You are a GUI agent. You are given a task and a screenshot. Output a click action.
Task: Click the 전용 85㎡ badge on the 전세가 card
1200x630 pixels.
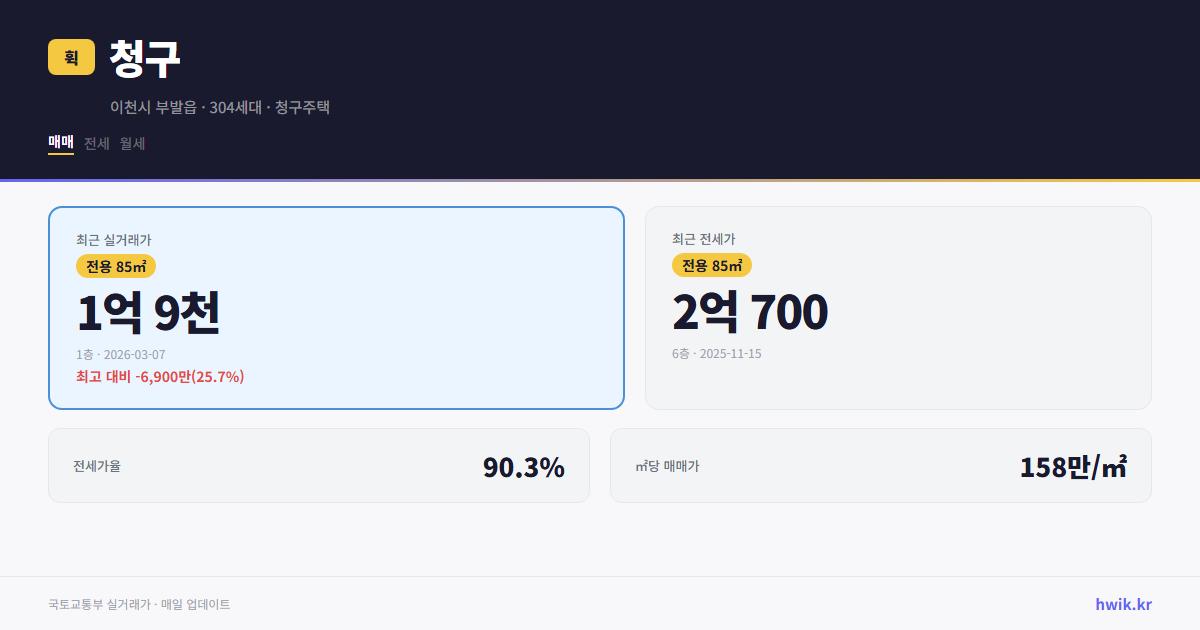[x=712, y=265]
